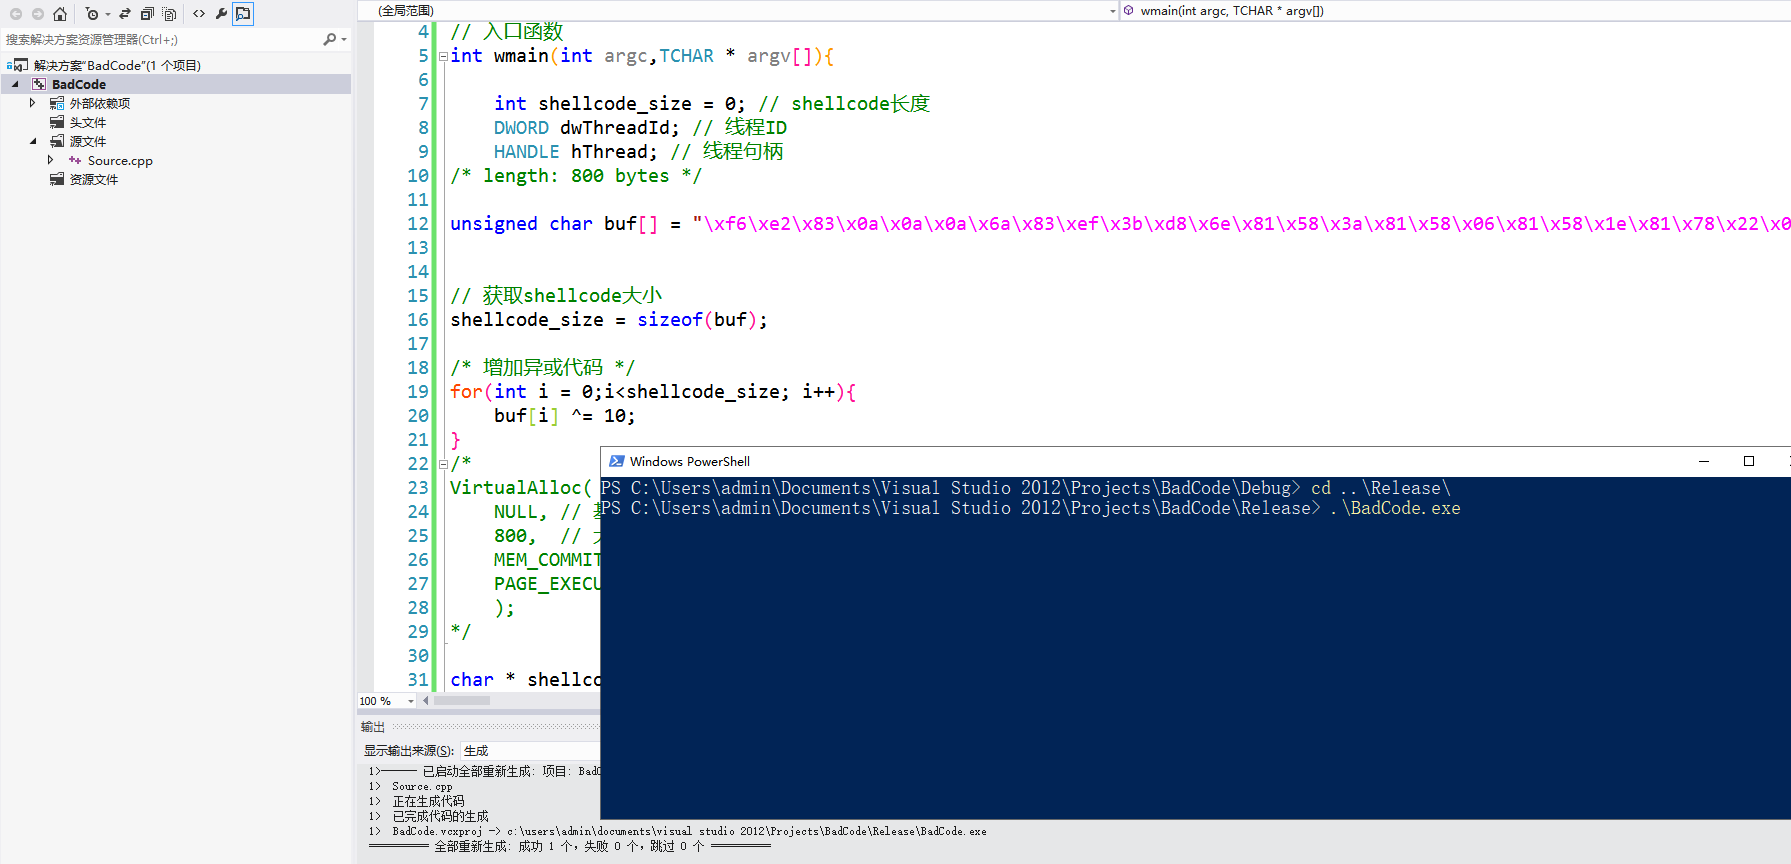Select the BadCode project node
The height and width of the screenshot is (864, 1791).
point(79,84)
